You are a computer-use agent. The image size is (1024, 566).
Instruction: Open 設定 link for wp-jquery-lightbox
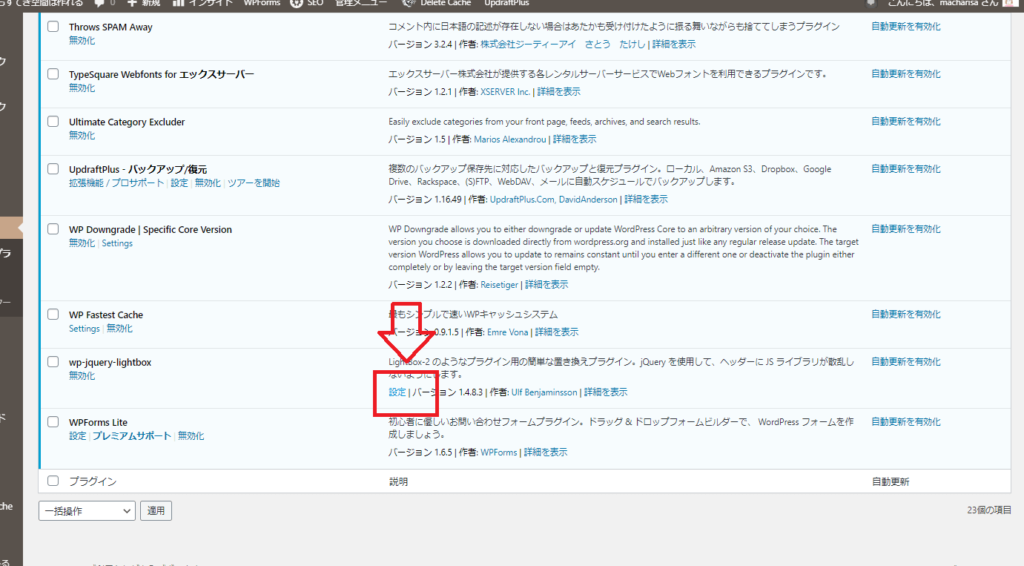(397, 392)
